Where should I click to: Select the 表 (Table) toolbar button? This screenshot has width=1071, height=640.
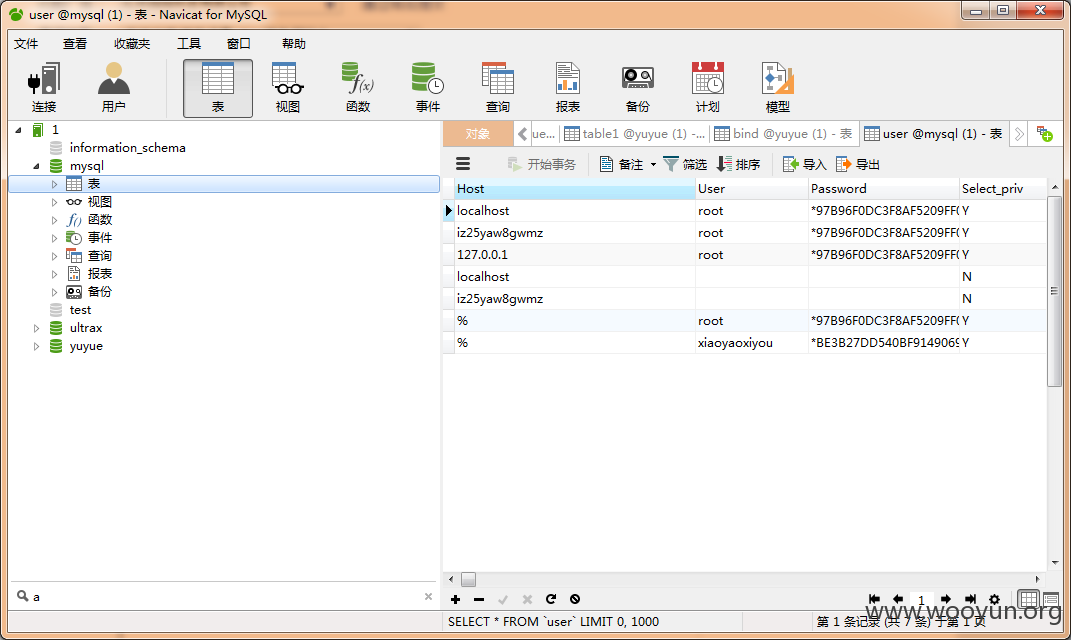click(218, 87)
